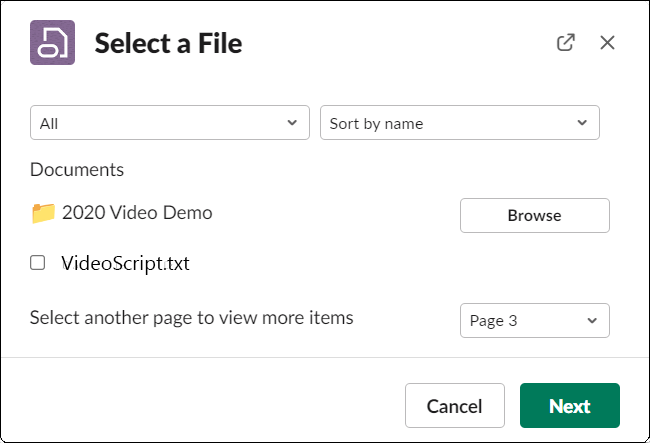The width and height of the screenshot is (650, 443).
Task: Open the All file type filter
Action: (x=169, y=123)
